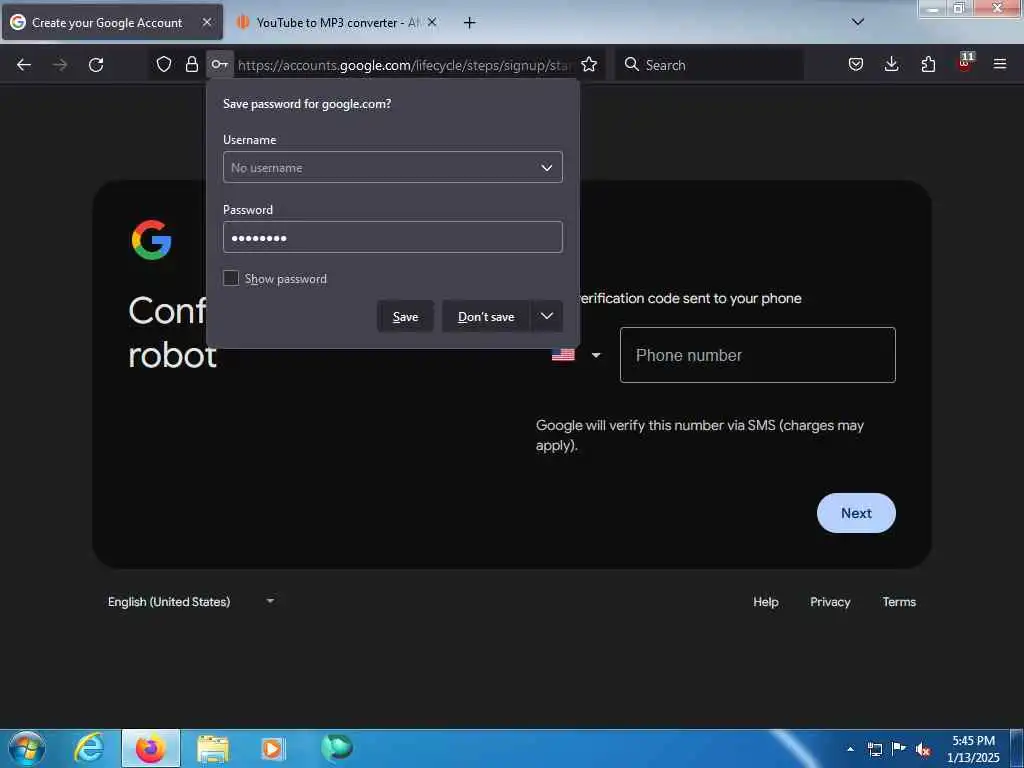Click the network tray icon

(x=875, y=749)
